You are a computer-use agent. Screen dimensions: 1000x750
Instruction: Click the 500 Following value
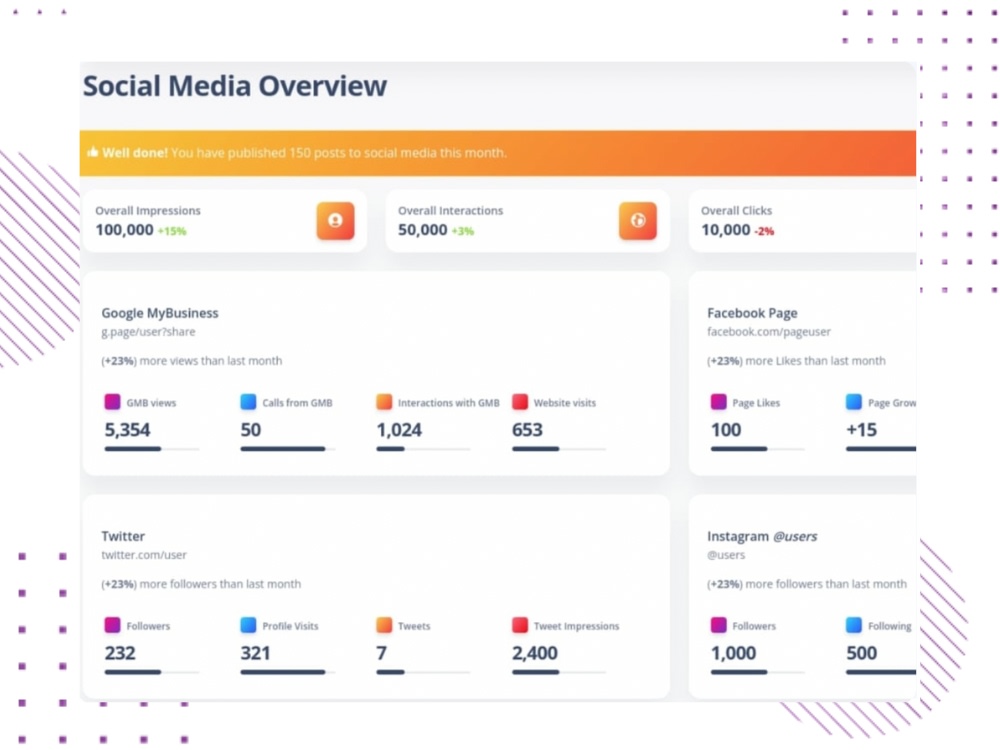pyautogui.click(x=862, y=653)
